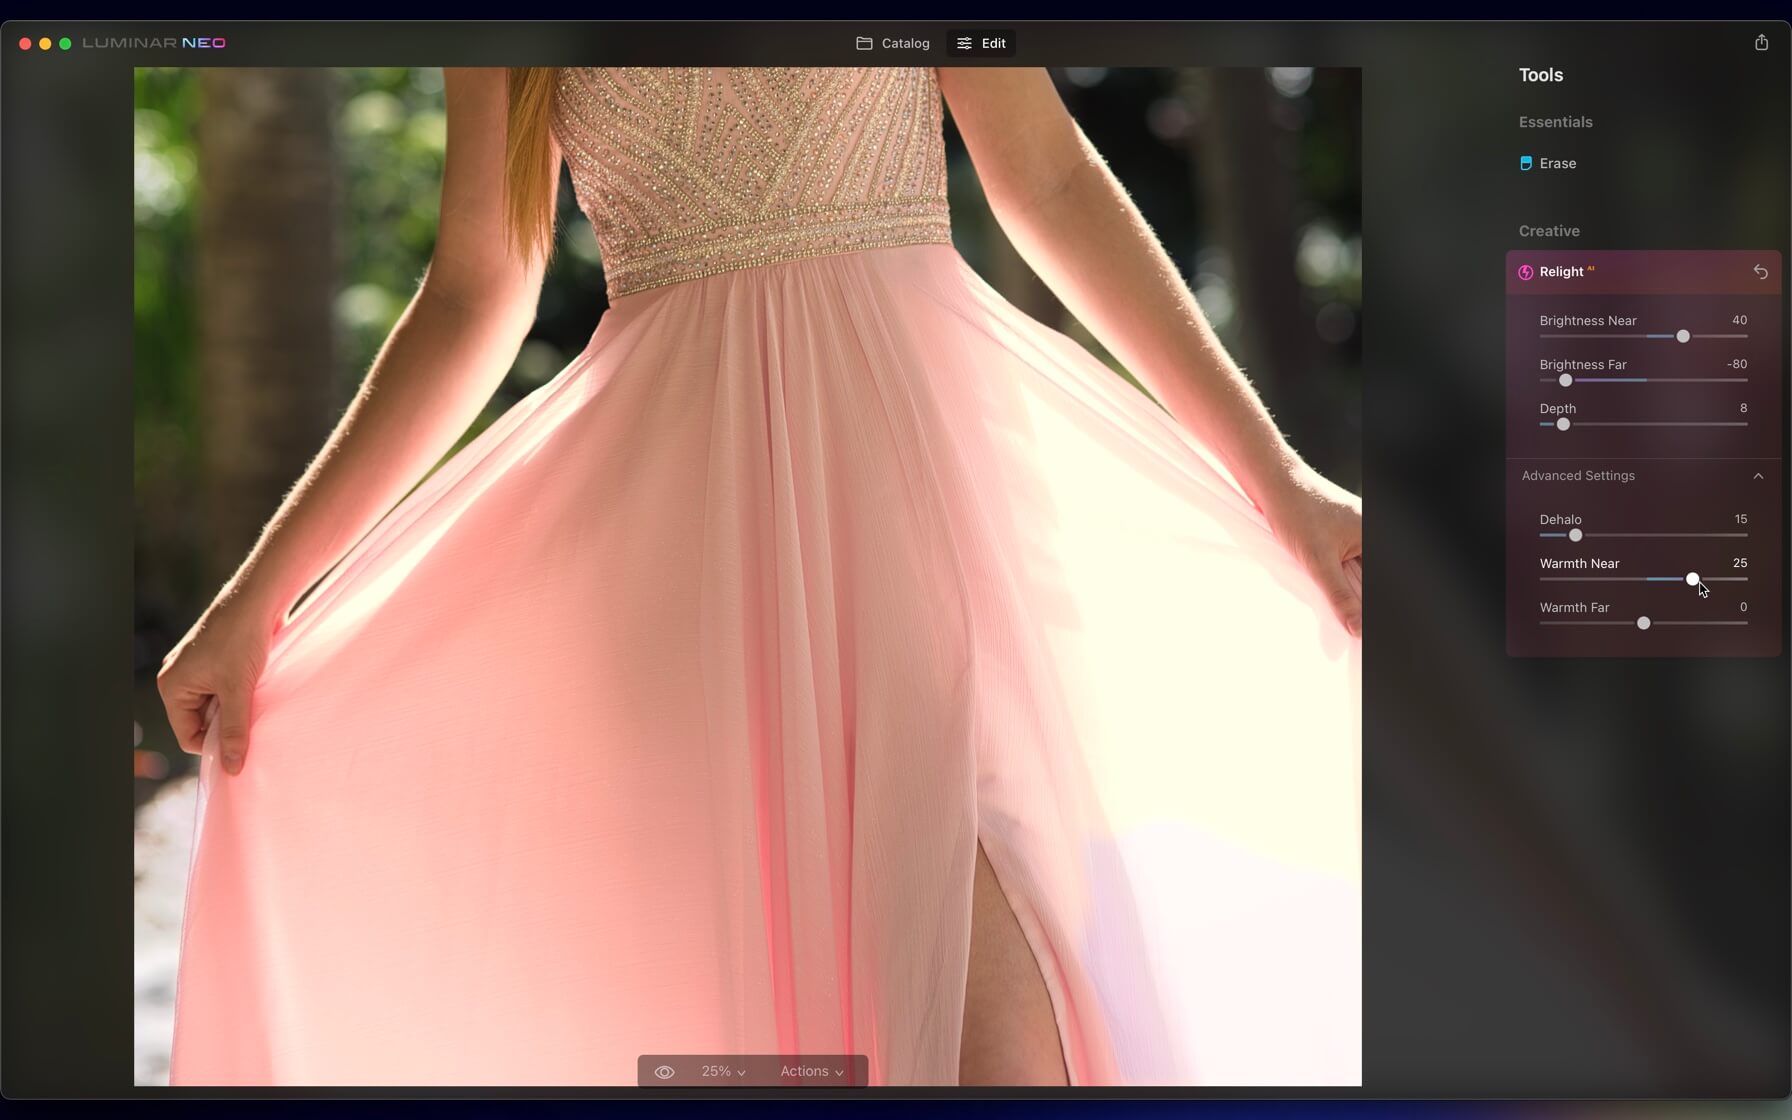Click the Brightness Far slider handle
The height and width of the screenshot is (1120, 1792).
click(x=1566, y=381)
